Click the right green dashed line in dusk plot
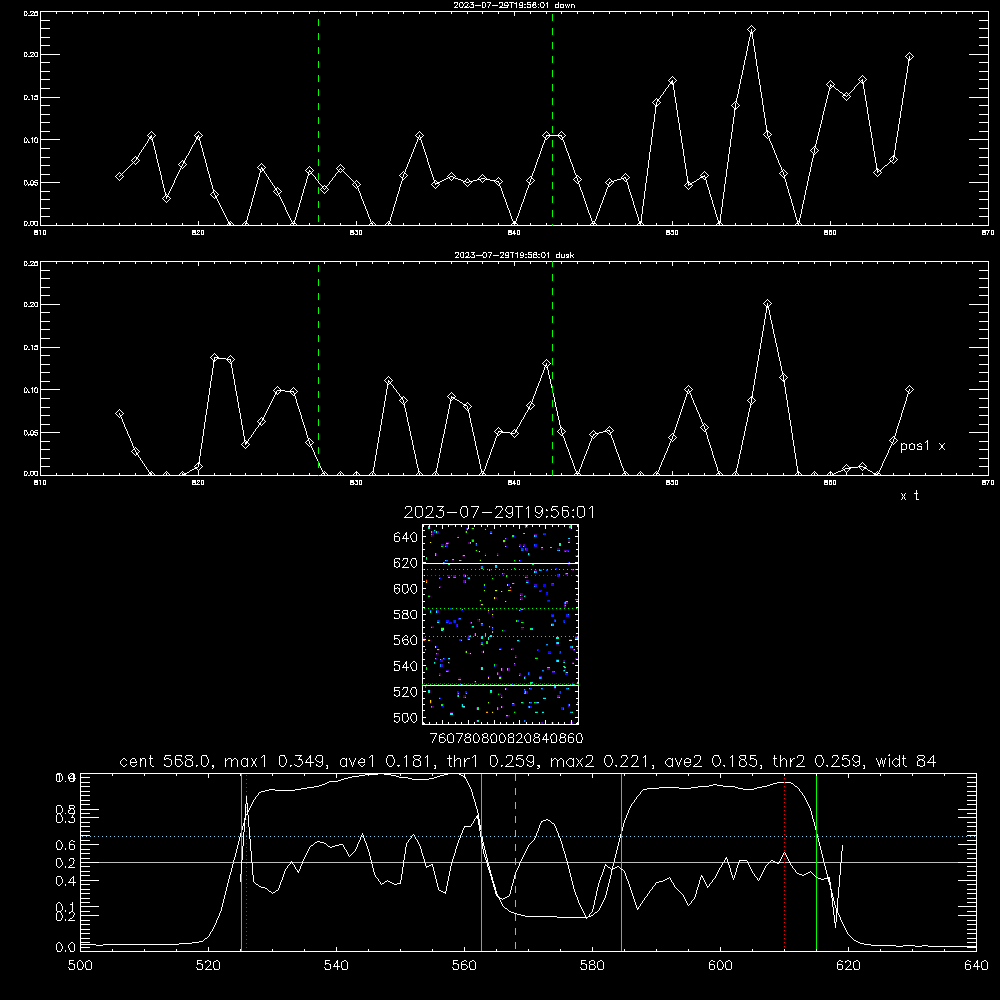 click(x=552, y=368)
